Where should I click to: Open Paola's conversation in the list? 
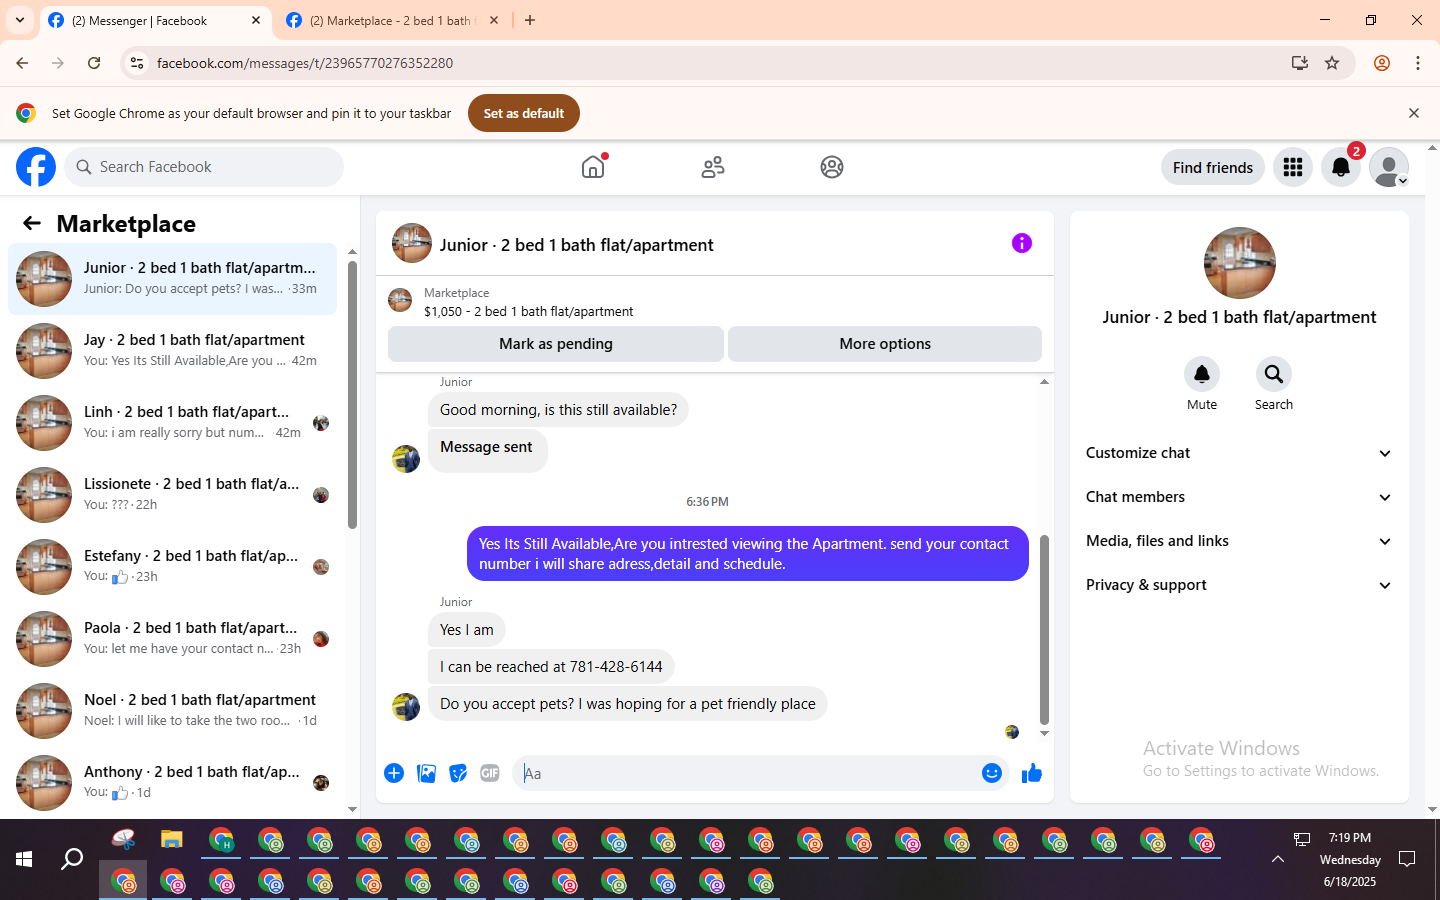[x=172, y=639]
